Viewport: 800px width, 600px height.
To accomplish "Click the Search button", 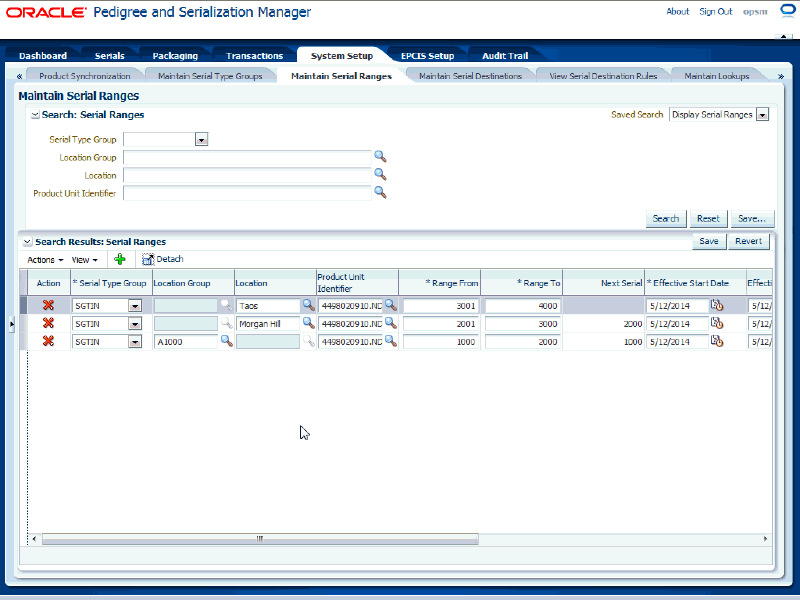I will coord(666,218).
